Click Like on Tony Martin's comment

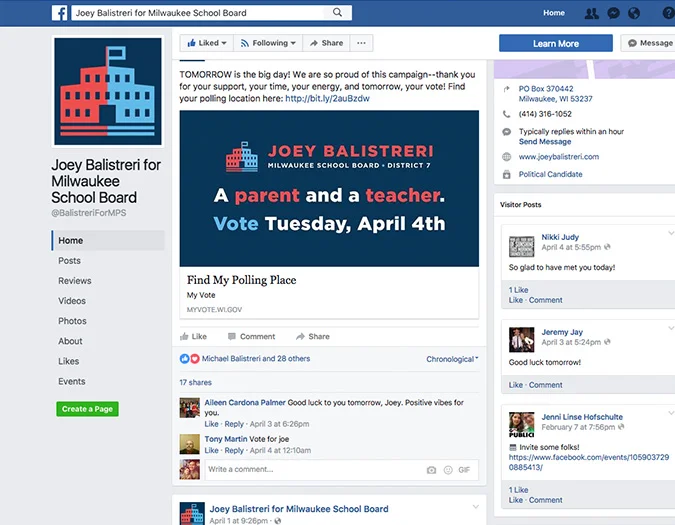tap(211, 451)
